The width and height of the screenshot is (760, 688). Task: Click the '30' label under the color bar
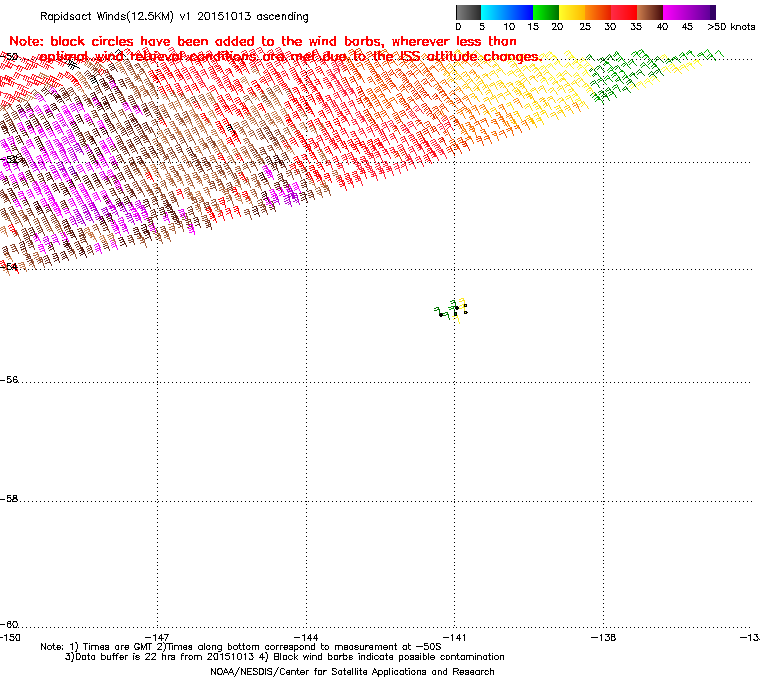(610, 27)
